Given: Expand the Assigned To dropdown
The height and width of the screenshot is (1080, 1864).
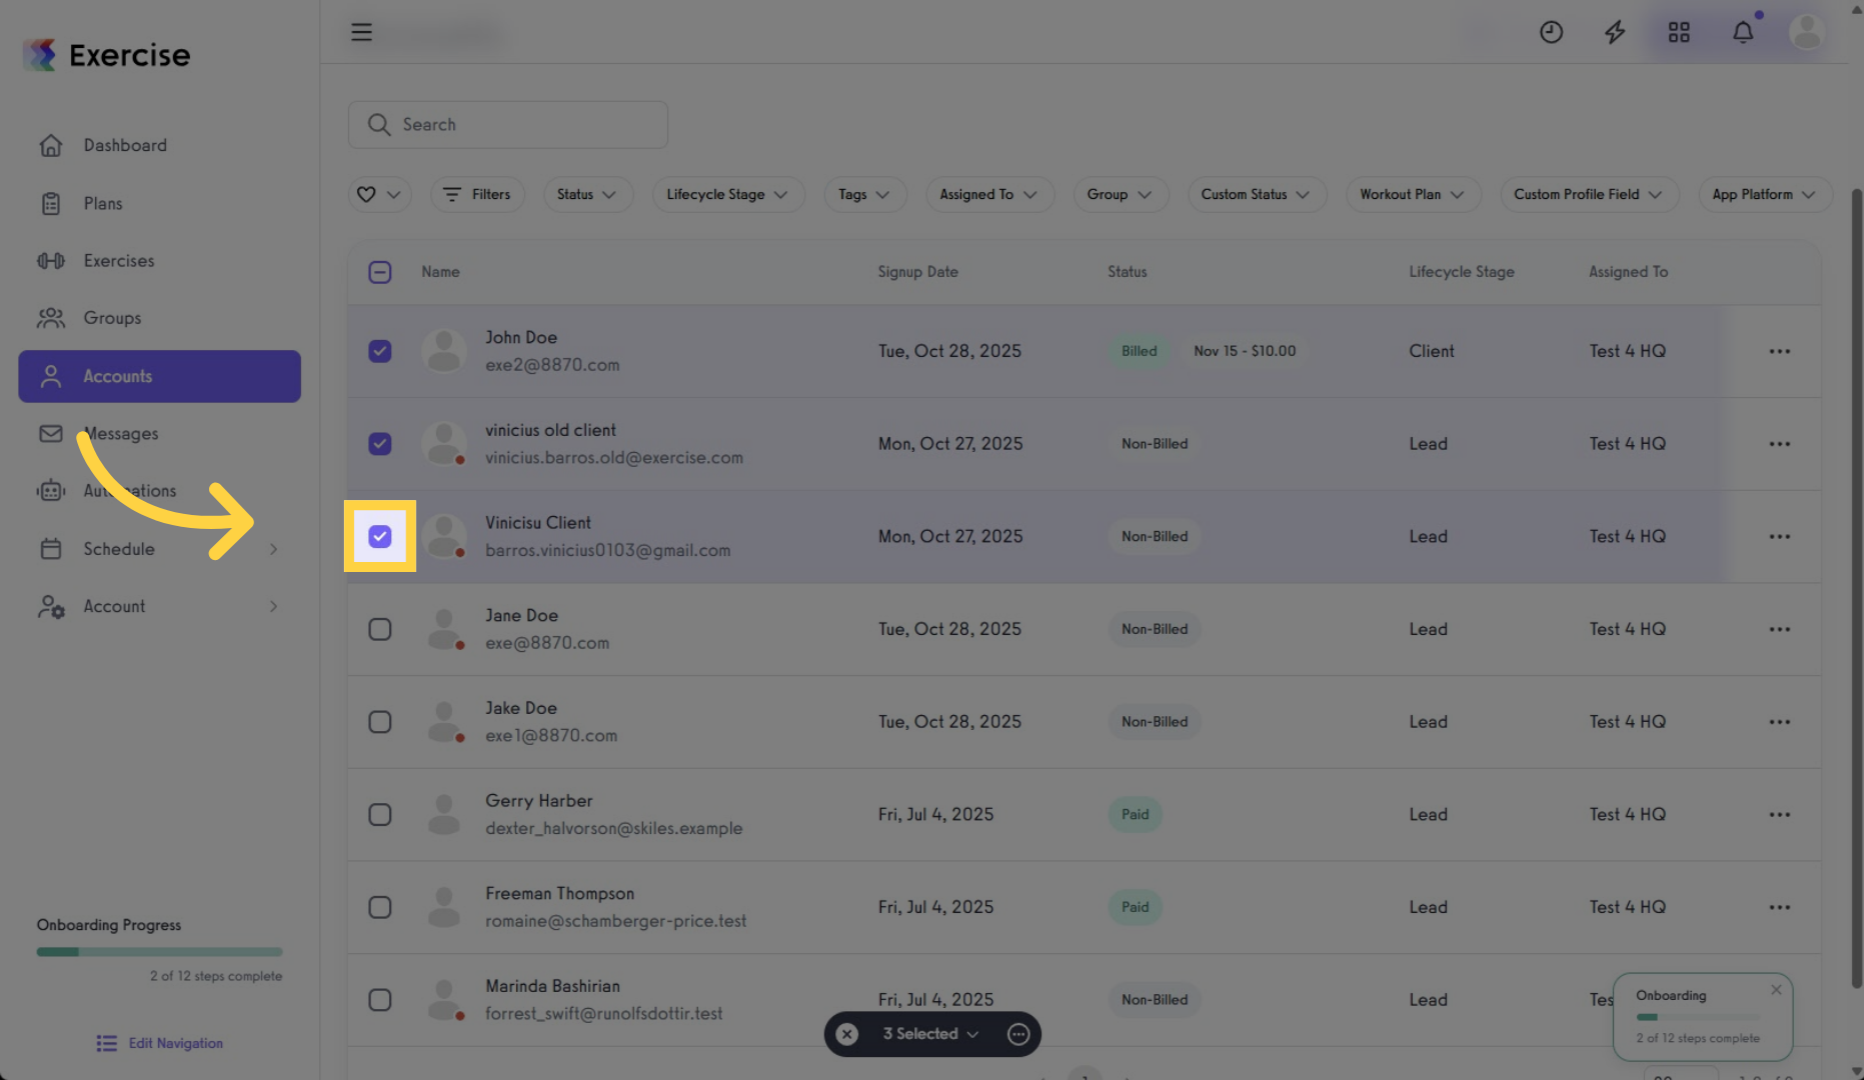Looking at the screenshot, I should tap(989, 194).
